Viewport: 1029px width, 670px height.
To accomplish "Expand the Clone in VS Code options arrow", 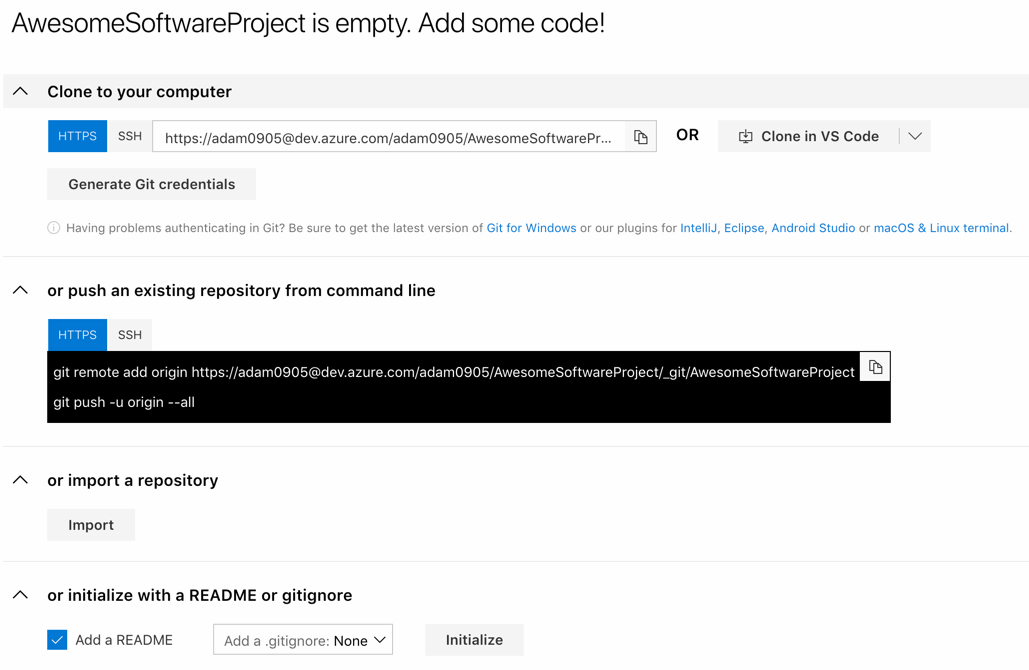I will [915, 136].
